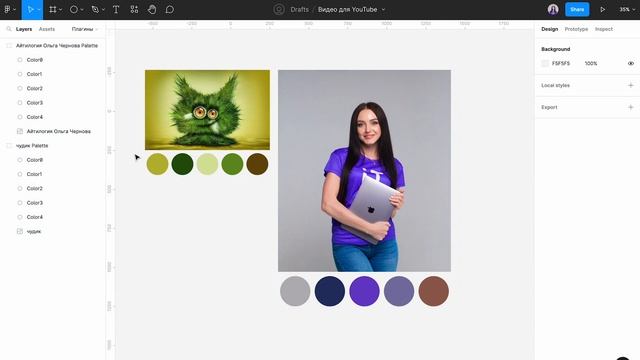Open Frame tool options dropdown arrow
This screenshot has height=360, width=640.
coord(60,9)
